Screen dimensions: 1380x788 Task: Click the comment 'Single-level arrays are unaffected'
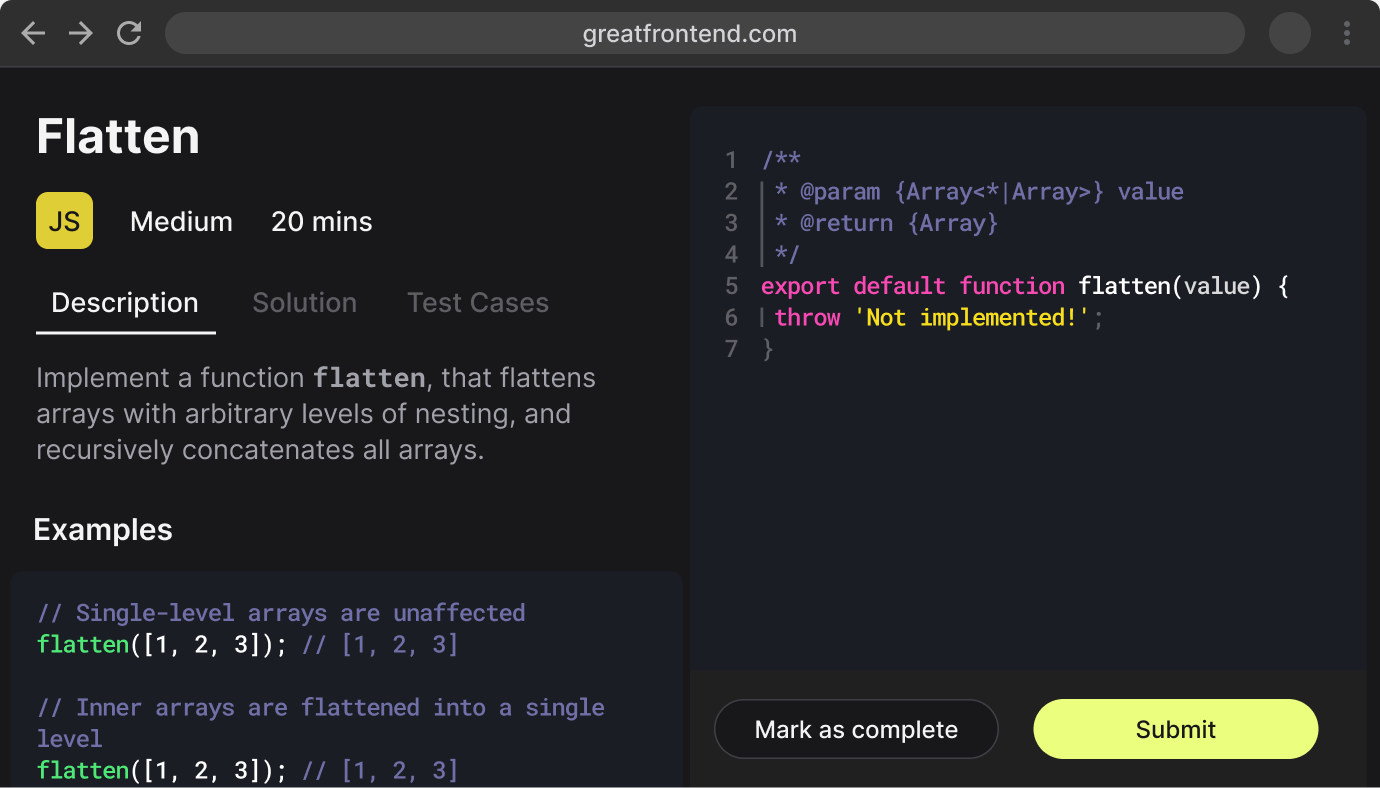(281, 612)
